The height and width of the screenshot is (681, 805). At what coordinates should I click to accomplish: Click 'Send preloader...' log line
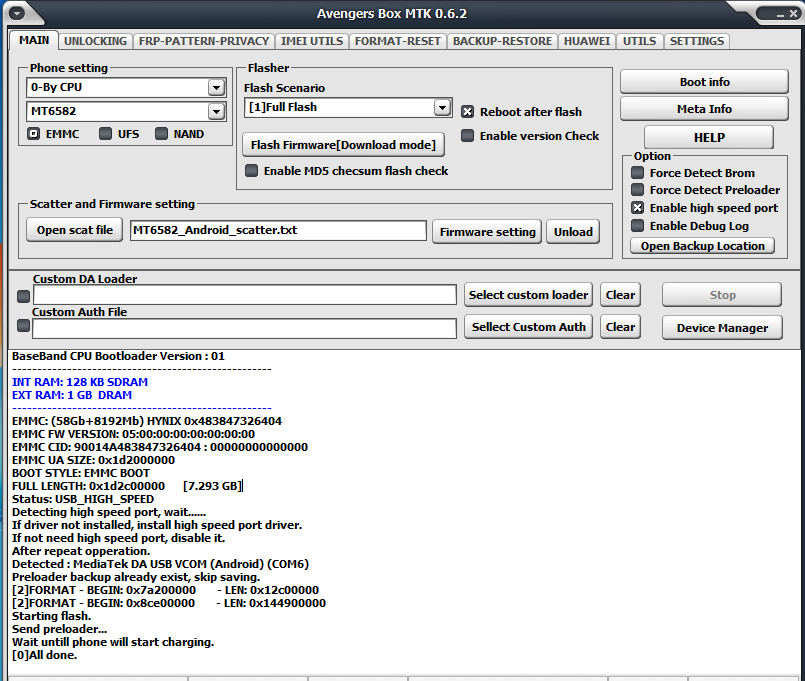click(x=60, y=629)
